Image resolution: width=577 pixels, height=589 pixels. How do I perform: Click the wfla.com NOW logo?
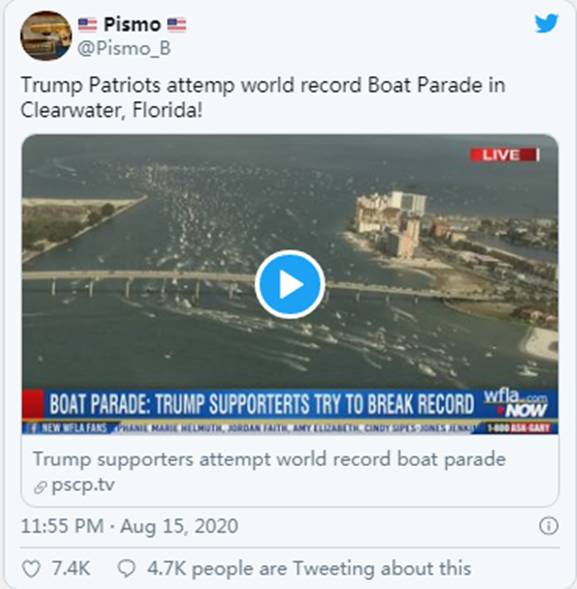(x=516, y=404)
